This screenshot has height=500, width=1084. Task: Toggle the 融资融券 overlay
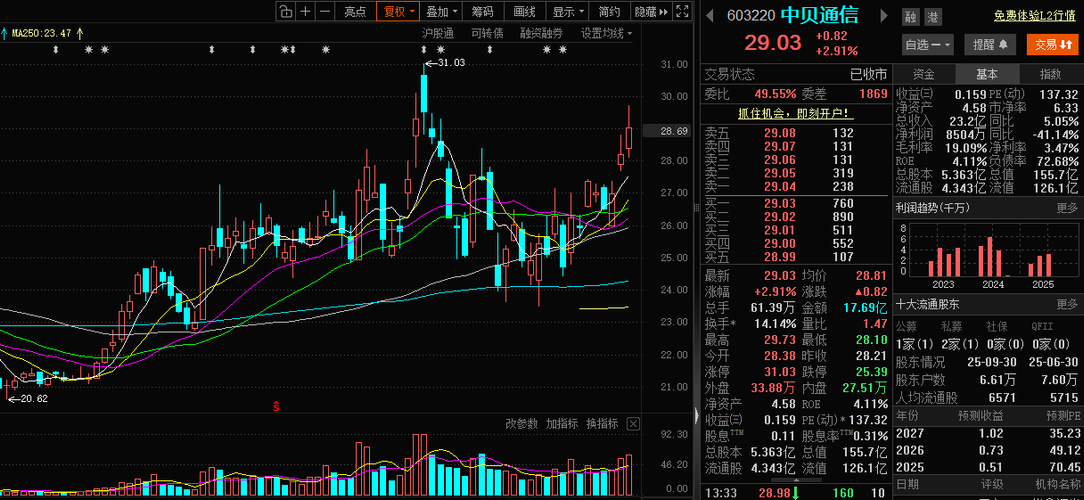[x=541, y=33]
